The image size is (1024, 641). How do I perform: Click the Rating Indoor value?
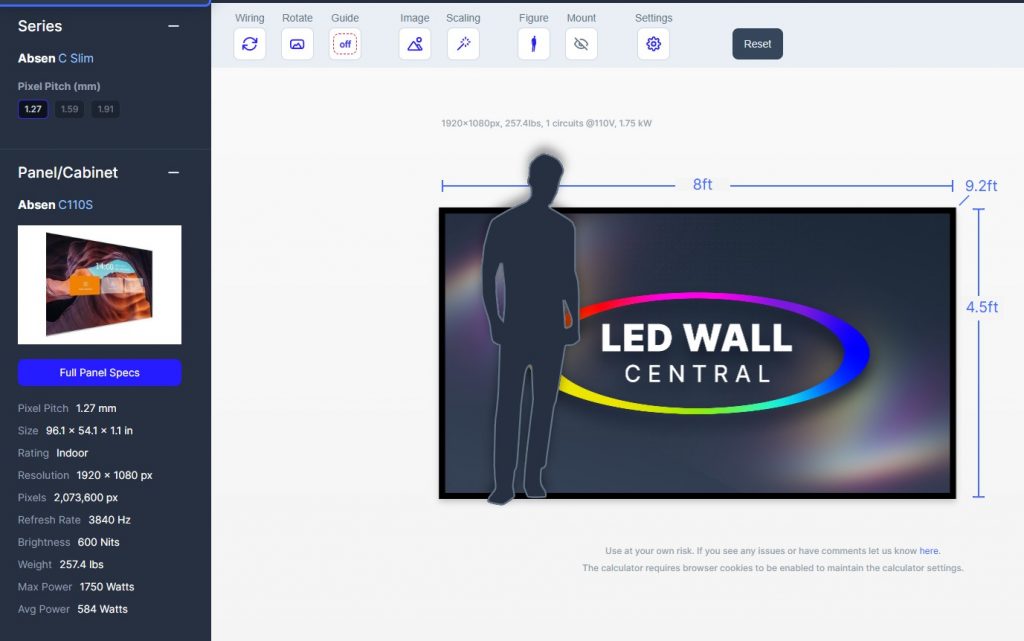(72, 453)
